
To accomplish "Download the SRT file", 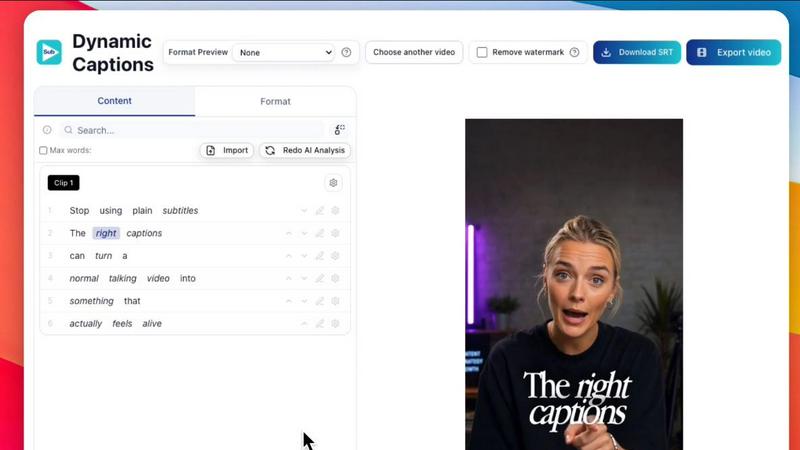I will click(x=637, y=52).
